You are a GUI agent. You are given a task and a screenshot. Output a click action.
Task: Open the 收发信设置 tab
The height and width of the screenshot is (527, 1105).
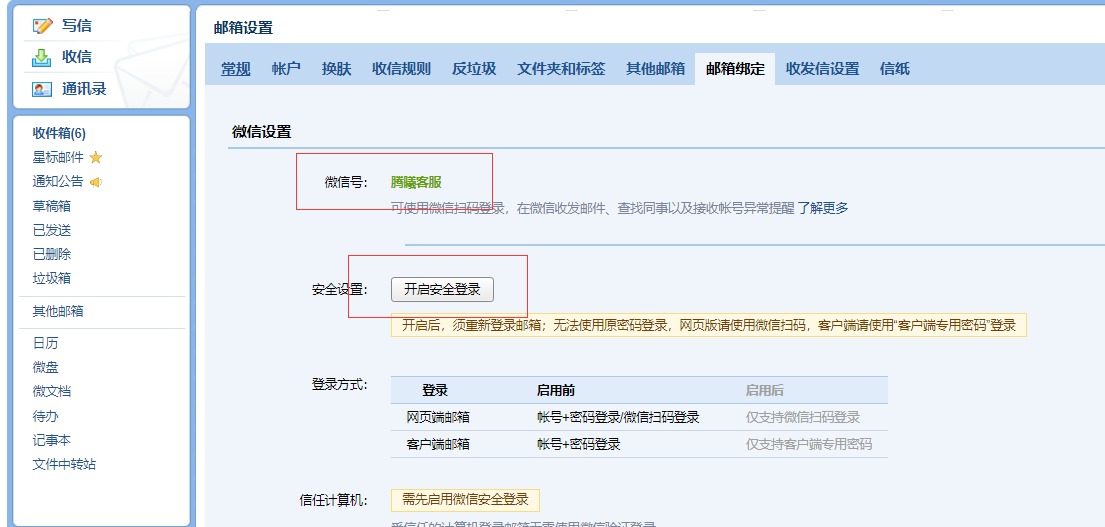click(x=822, y=69)
